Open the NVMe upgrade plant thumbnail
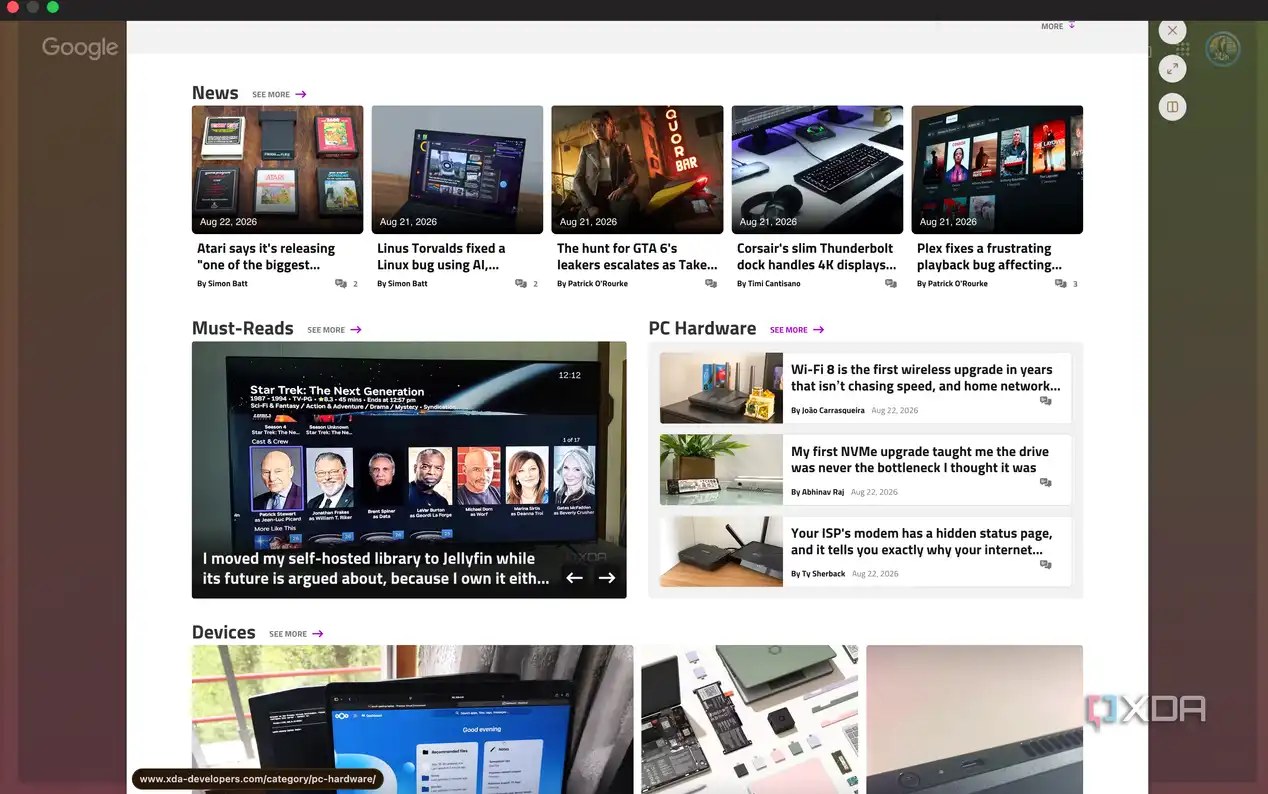Viewport: 1268px width, 794px height. pyautogui.click(x=721, y=470)
